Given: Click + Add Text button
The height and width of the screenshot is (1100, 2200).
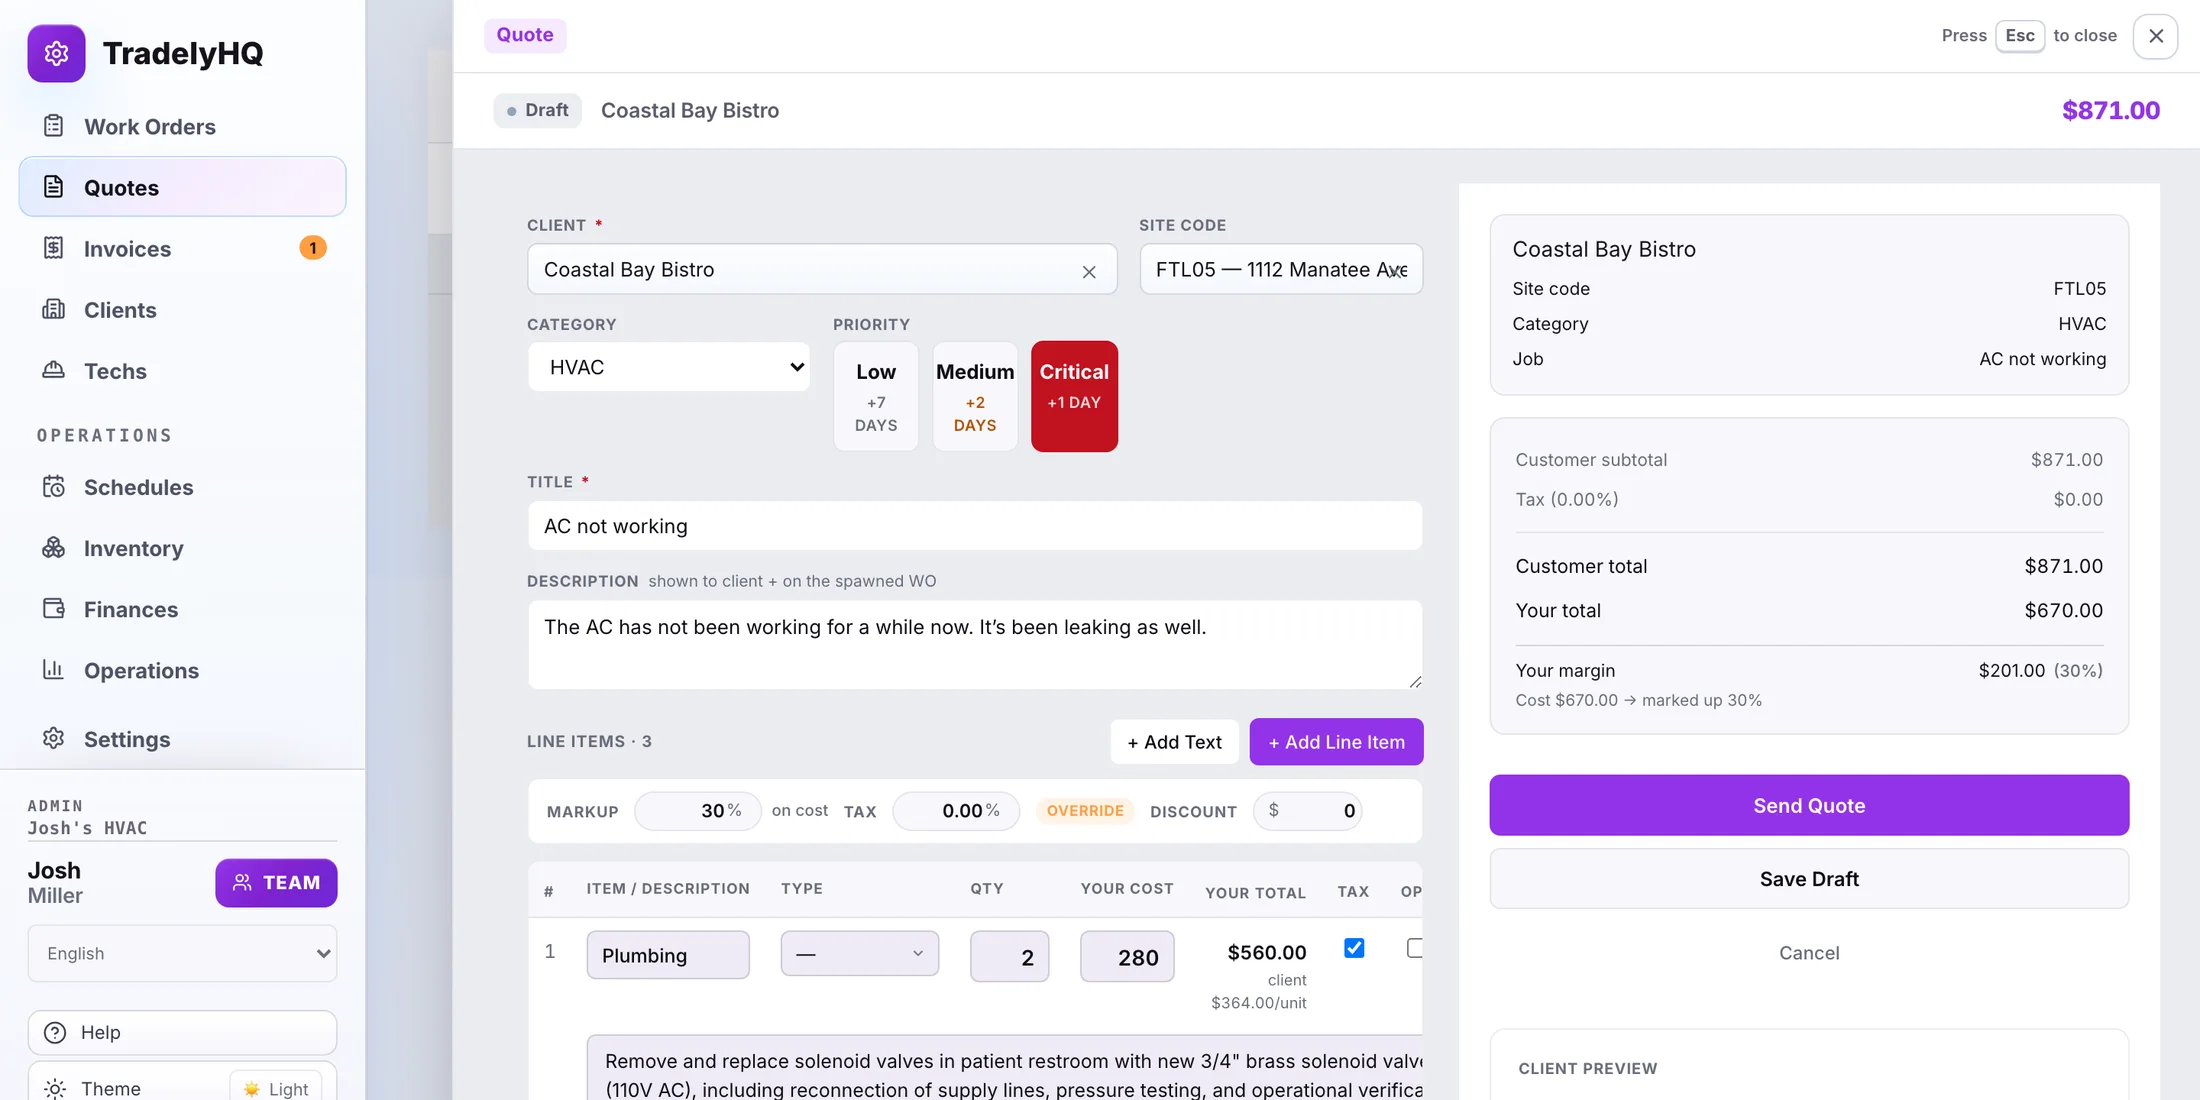Looking at the screenshot, I should [1174, 741].
